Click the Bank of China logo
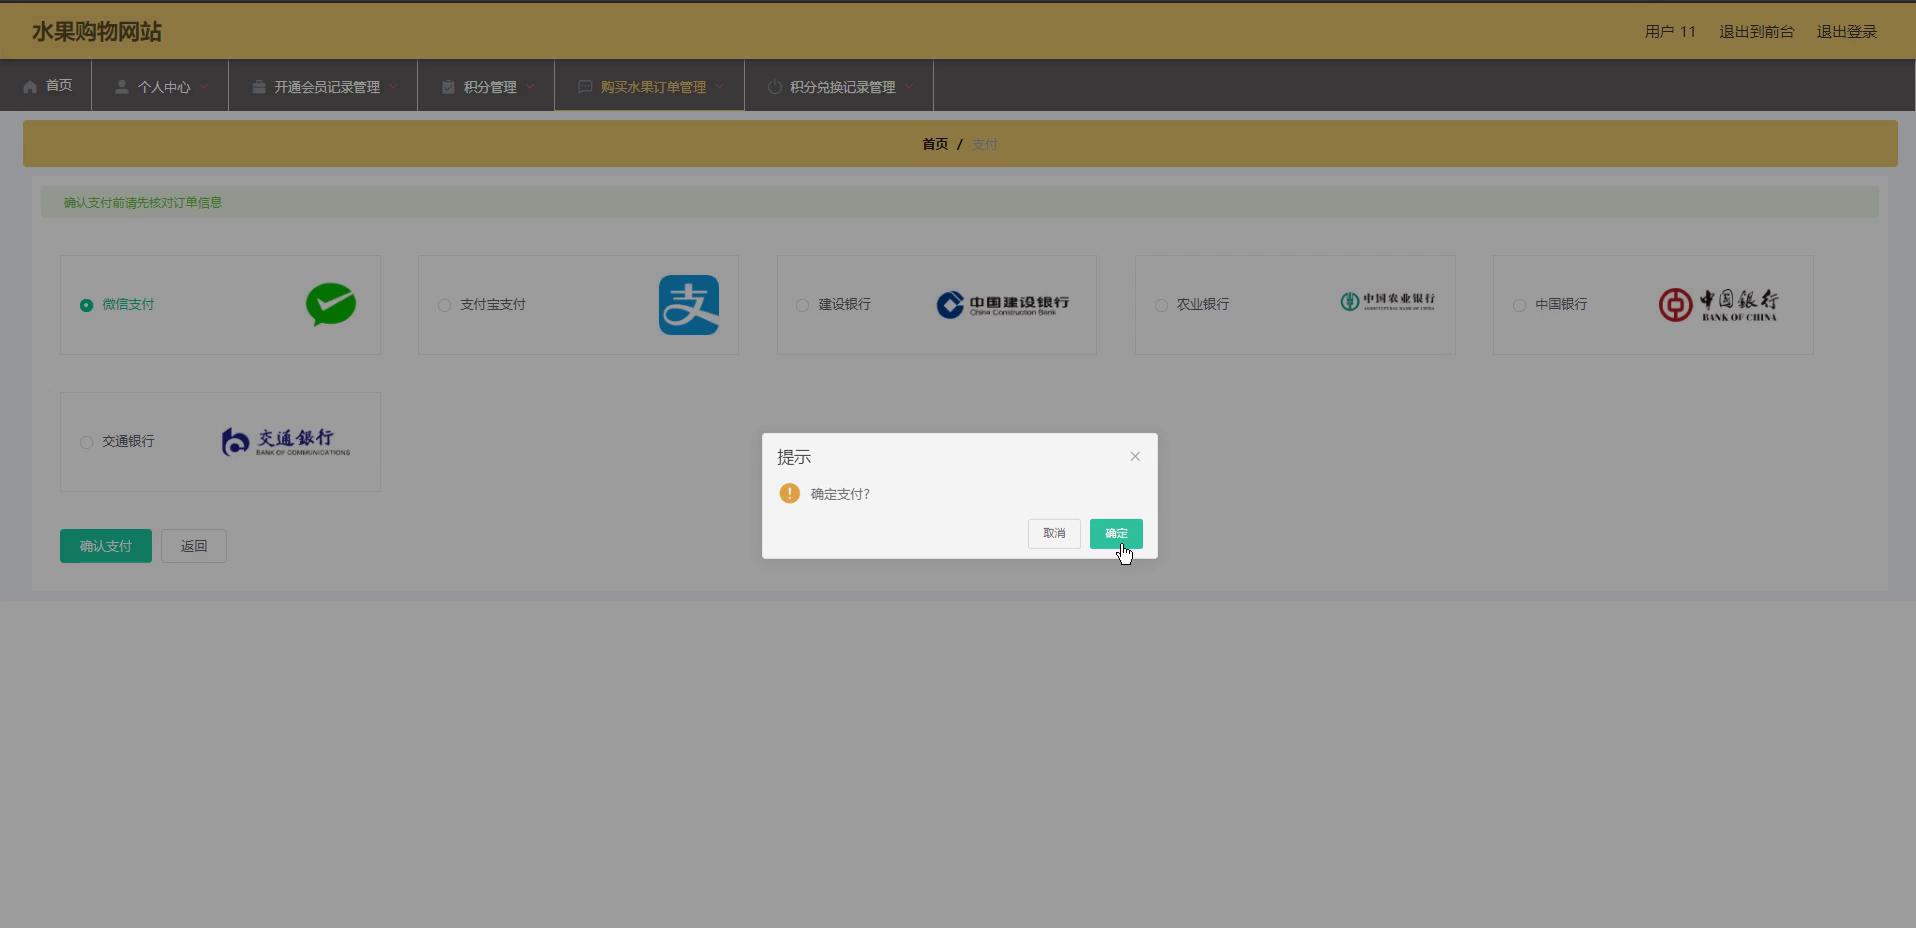The width and height of the screenshot is (1916, 928). click(x=1718, y=305)
